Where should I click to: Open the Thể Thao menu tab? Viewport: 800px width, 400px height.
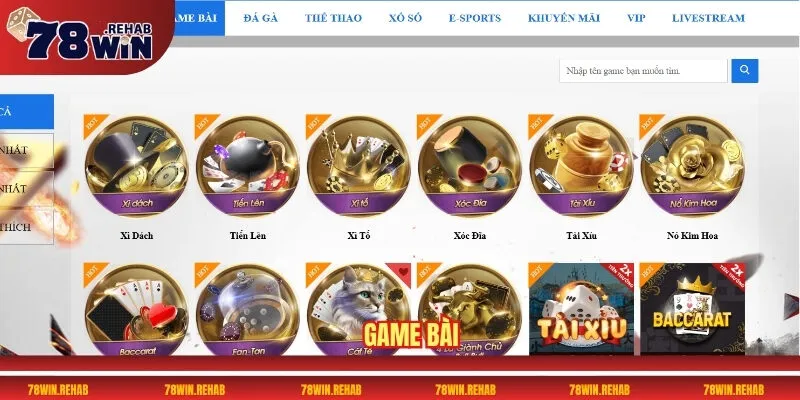(333, 18)
